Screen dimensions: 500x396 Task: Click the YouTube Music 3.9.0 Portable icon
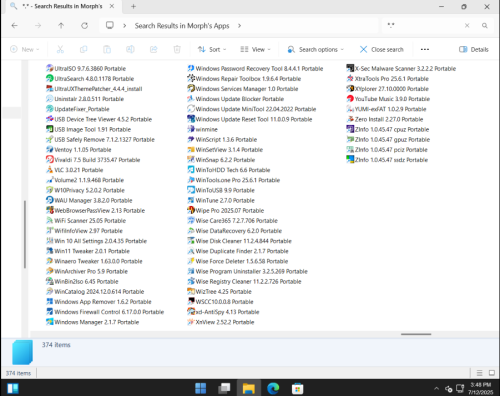point(350,99)
